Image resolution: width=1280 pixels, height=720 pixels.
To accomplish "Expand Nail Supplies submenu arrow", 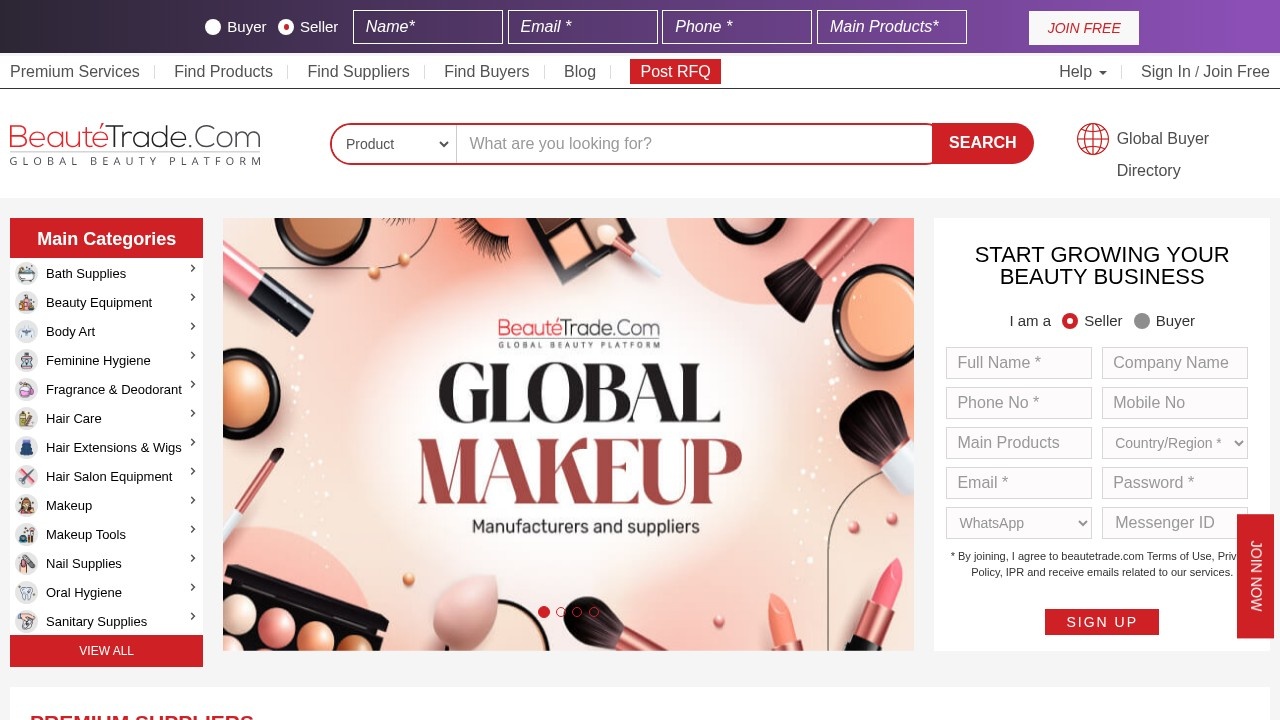I will coord(193,558).
